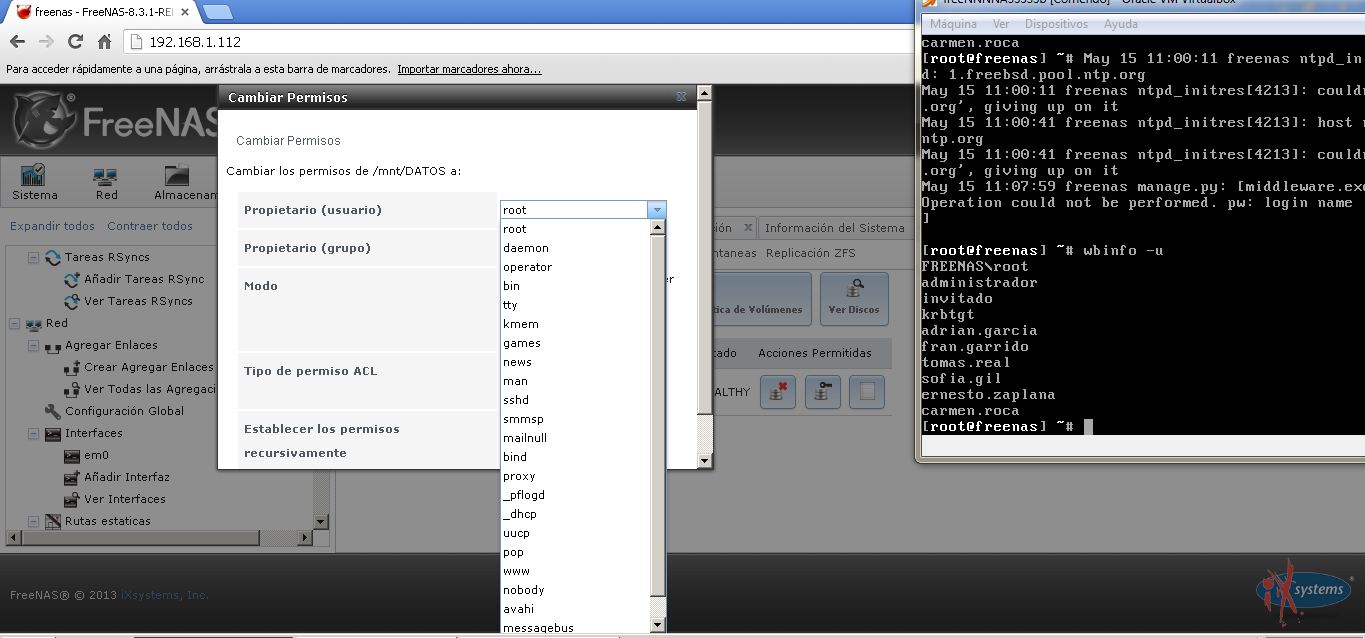Choose operator from the user list
1365x638 pixels.
575,267
